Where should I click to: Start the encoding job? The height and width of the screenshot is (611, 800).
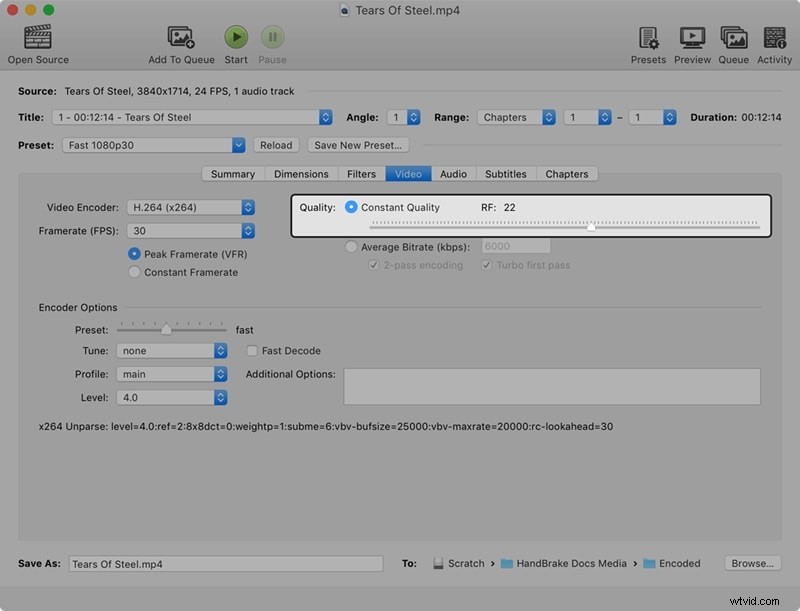click(236, 35)
